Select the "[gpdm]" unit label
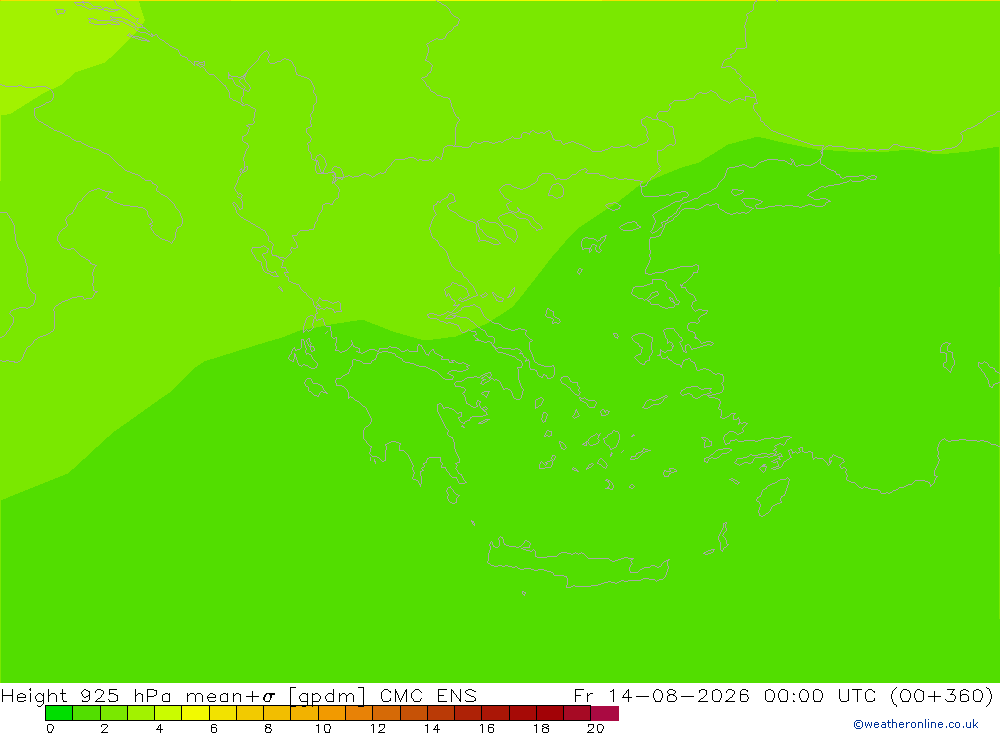 click(327, 696)
